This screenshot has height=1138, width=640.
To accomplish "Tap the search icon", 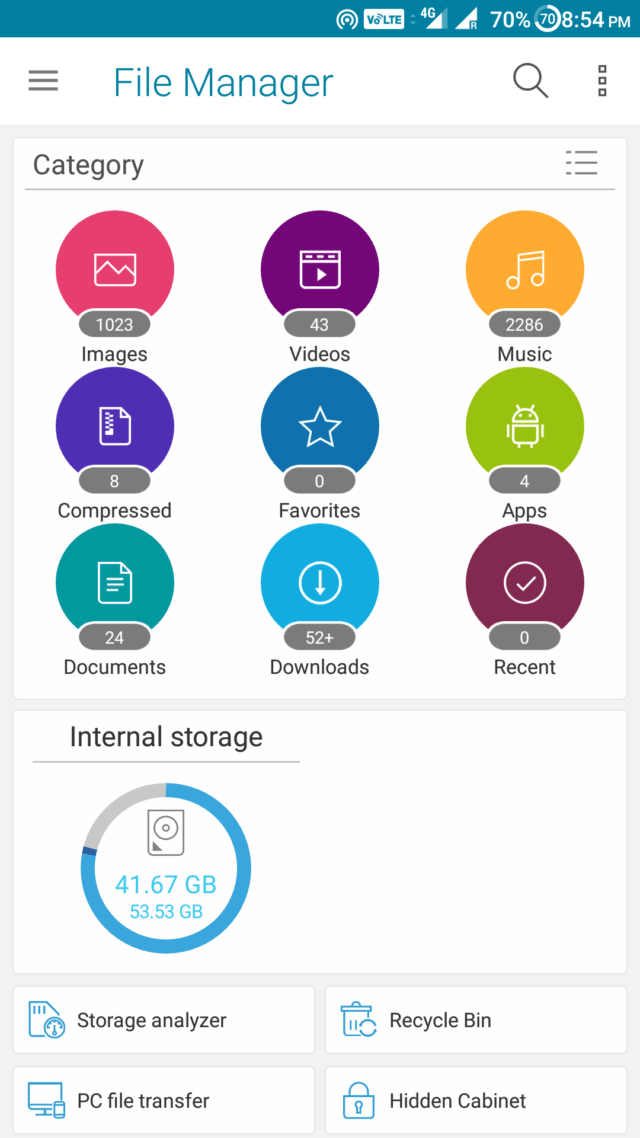I will coord(530,81).
